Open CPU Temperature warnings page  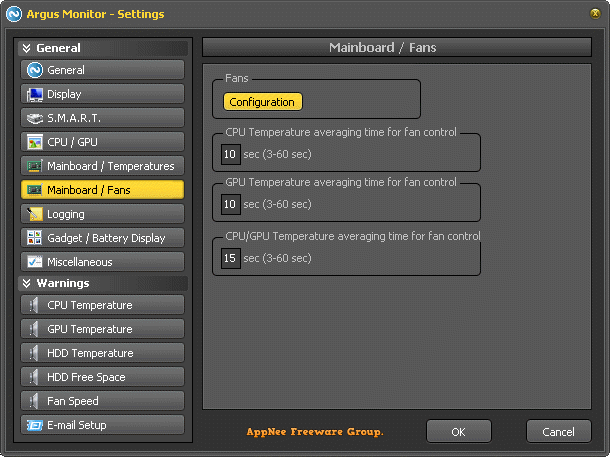[x=102, y=305]
